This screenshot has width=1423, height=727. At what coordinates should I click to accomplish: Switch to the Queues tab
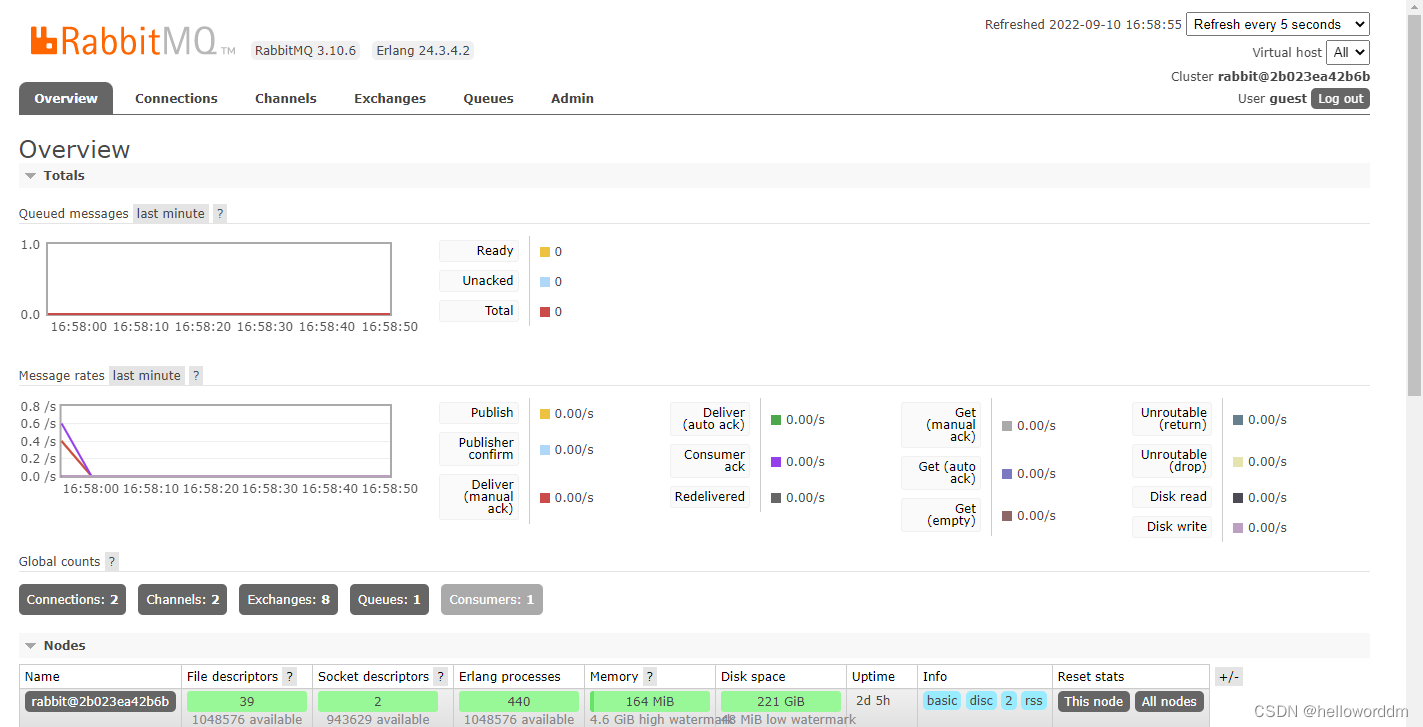488,98
